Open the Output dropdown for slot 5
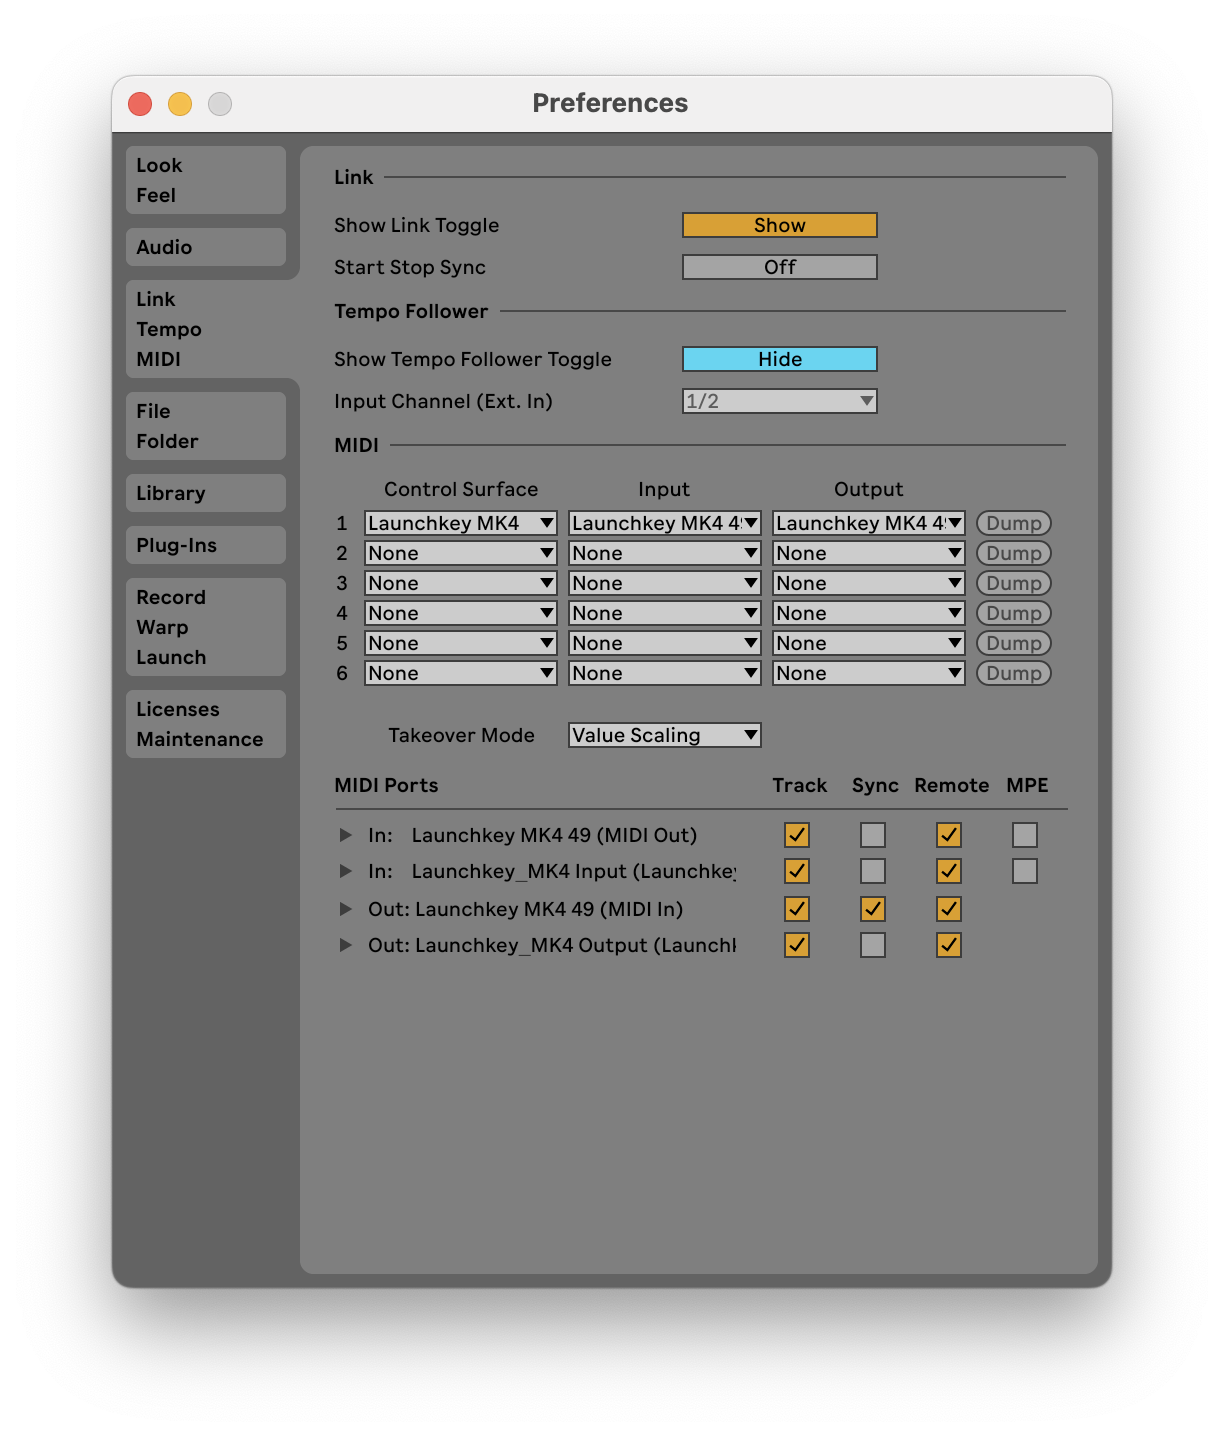The height and width of the screenshot is (1436, 1224). (x=869, y=643)
